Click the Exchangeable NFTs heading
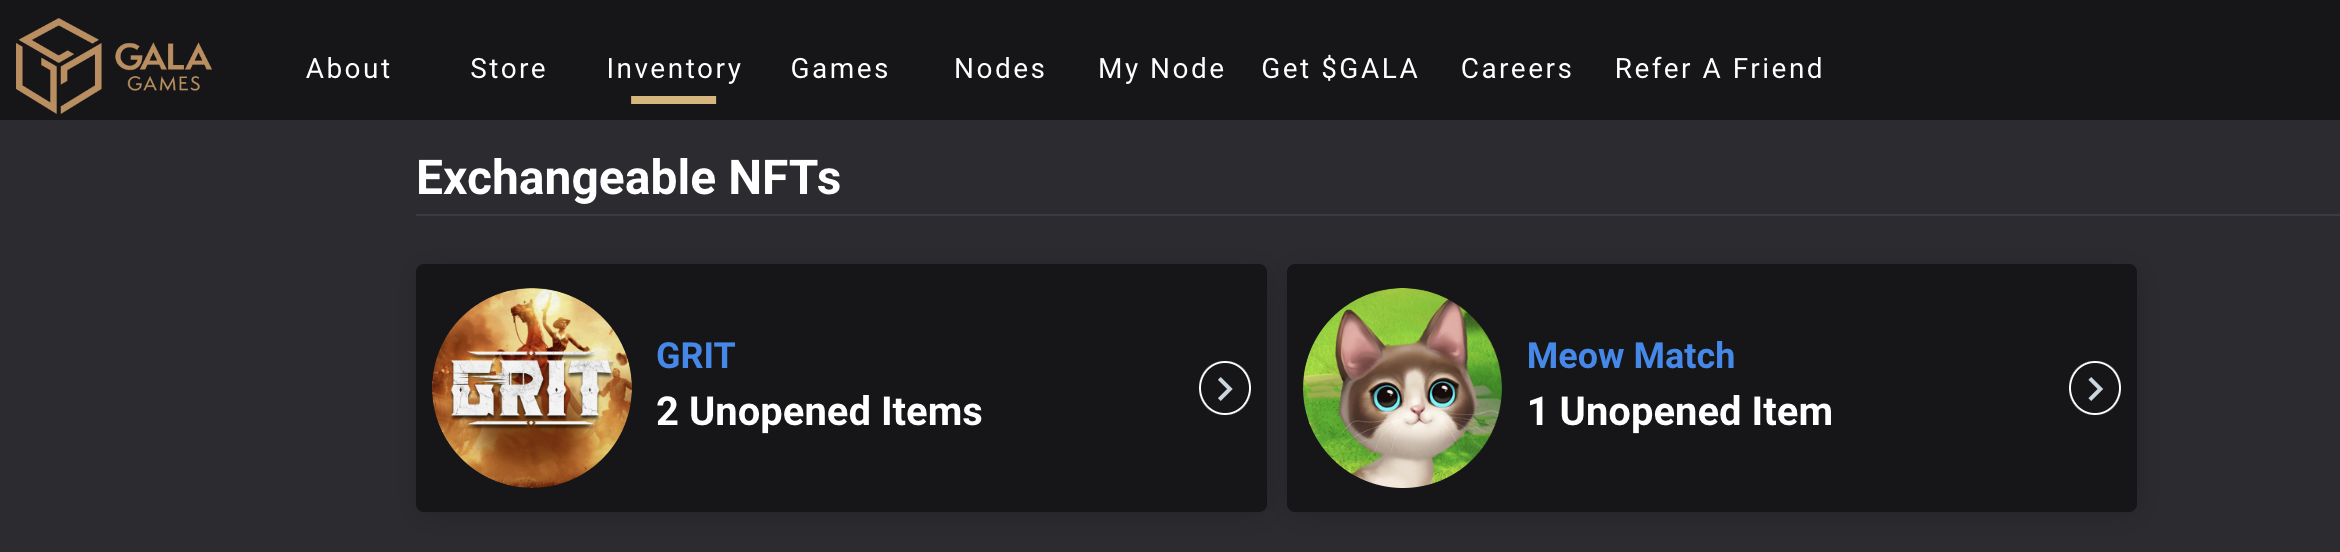The image size is (2340, 552). [628, 178]
